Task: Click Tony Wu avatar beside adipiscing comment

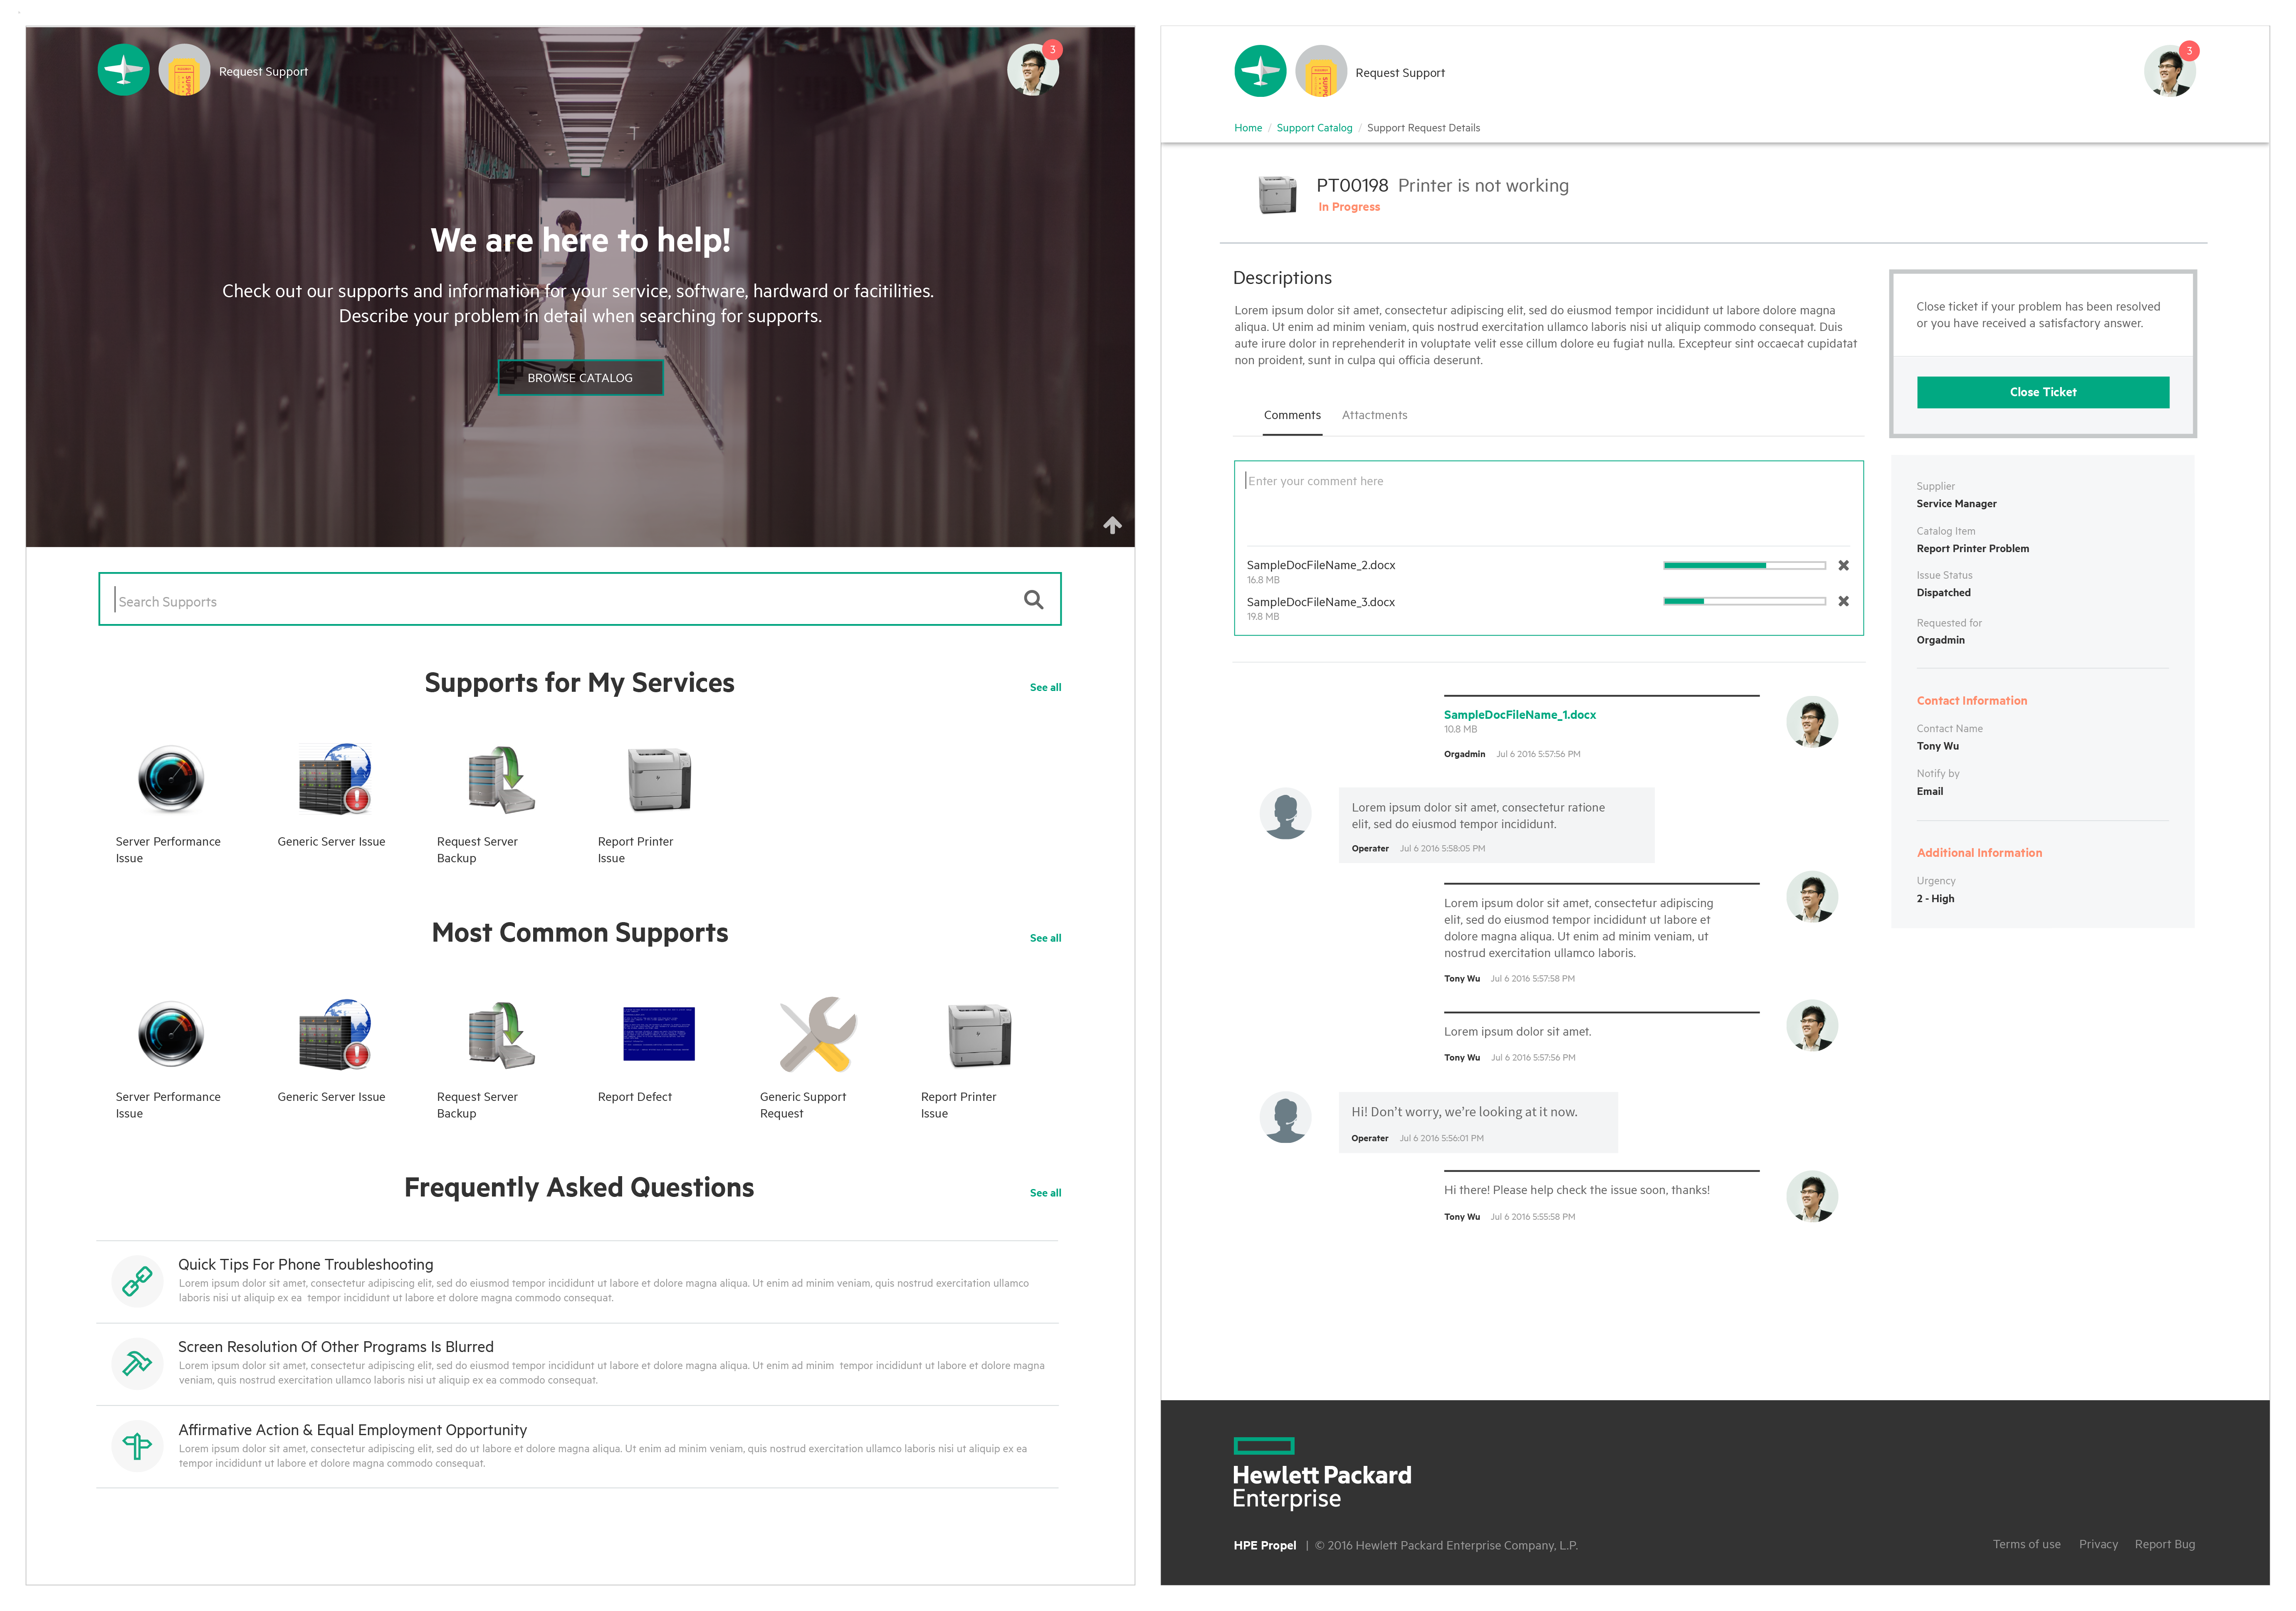Action: pyautogui.click(x=1812, y=896)
